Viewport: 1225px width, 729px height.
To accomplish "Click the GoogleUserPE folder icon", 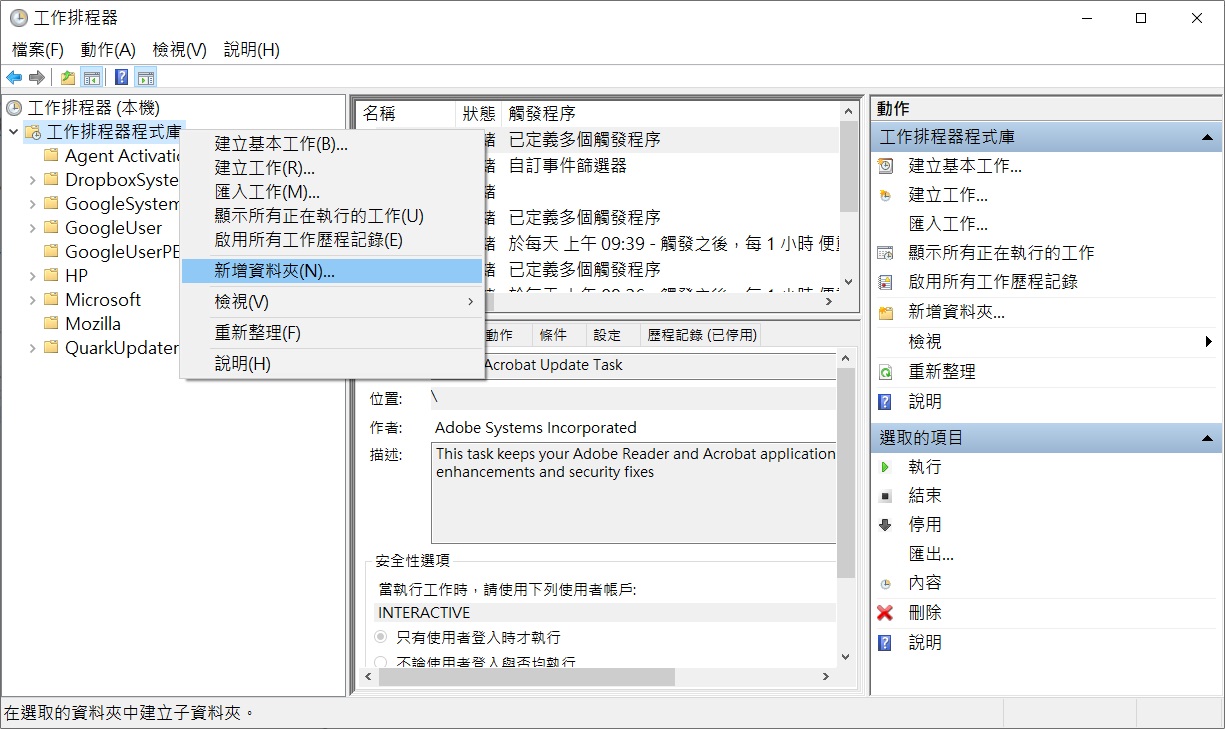I will (x=51, y=252).
